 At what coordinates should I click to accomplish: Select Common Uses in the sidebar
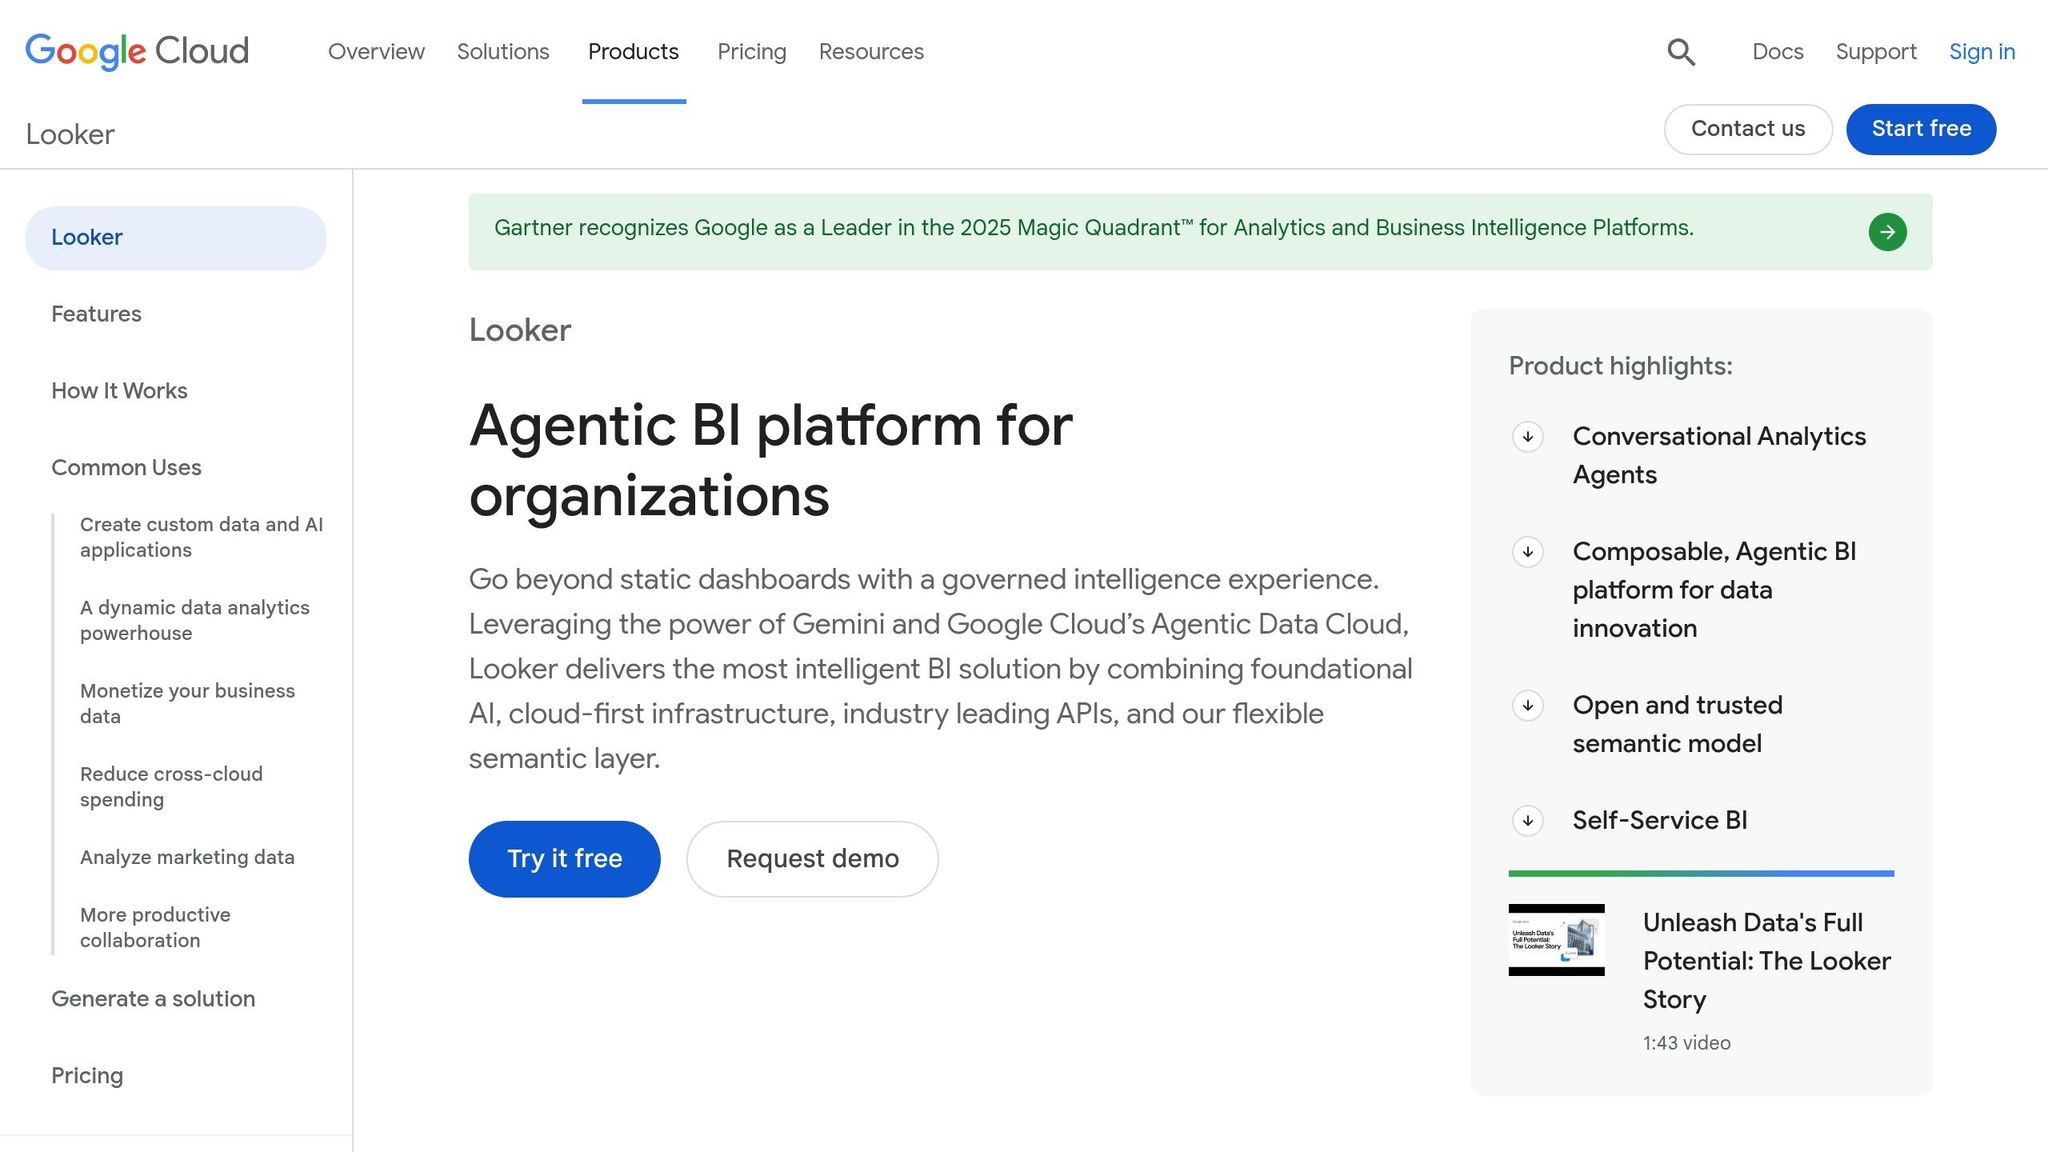pyautogui.click(x=126, y=468)
